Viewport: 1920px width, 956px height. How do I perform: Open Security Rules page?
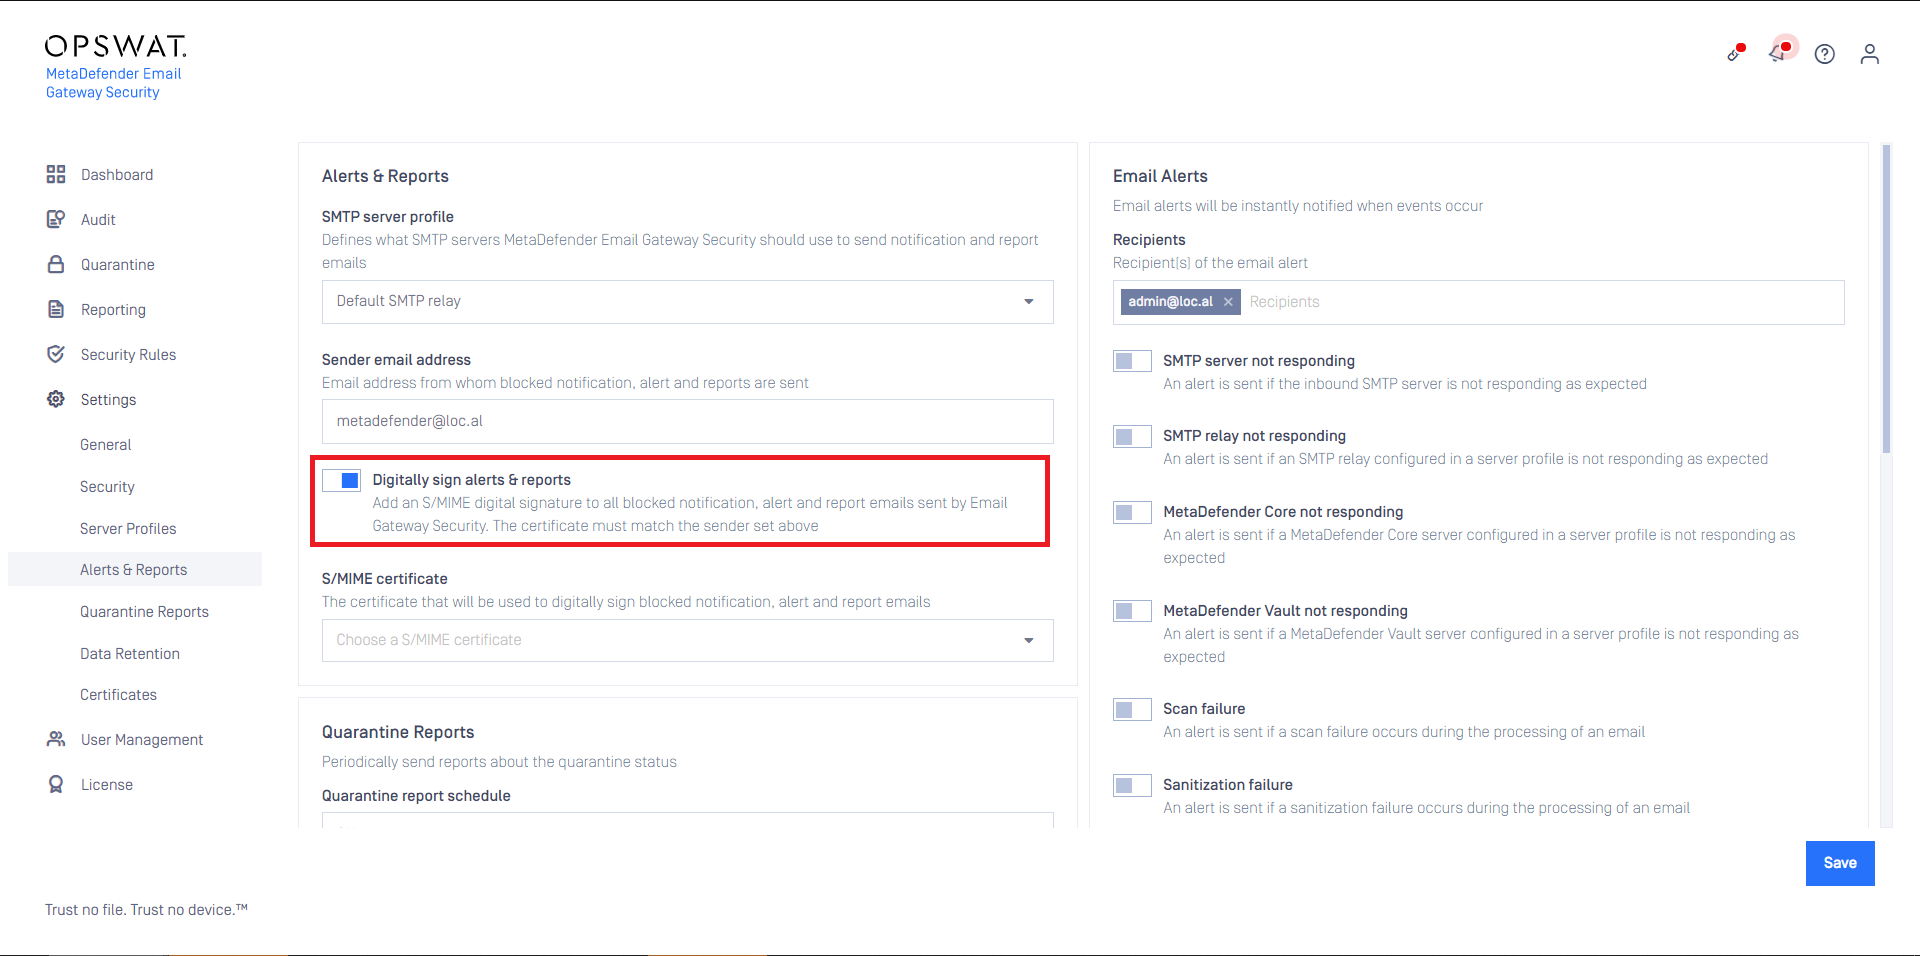(128, 355)
